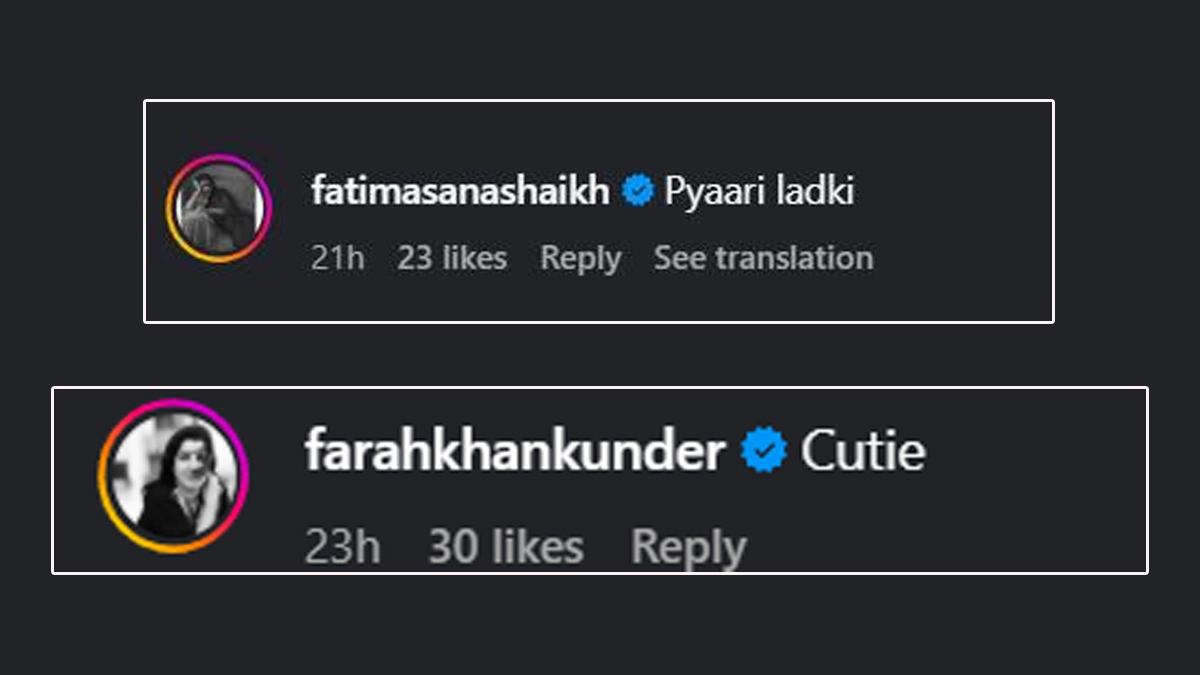The image size is (1200, 675).
Task: Click the verified badge beside fatimasanashaikh
Action: [637, 191]
